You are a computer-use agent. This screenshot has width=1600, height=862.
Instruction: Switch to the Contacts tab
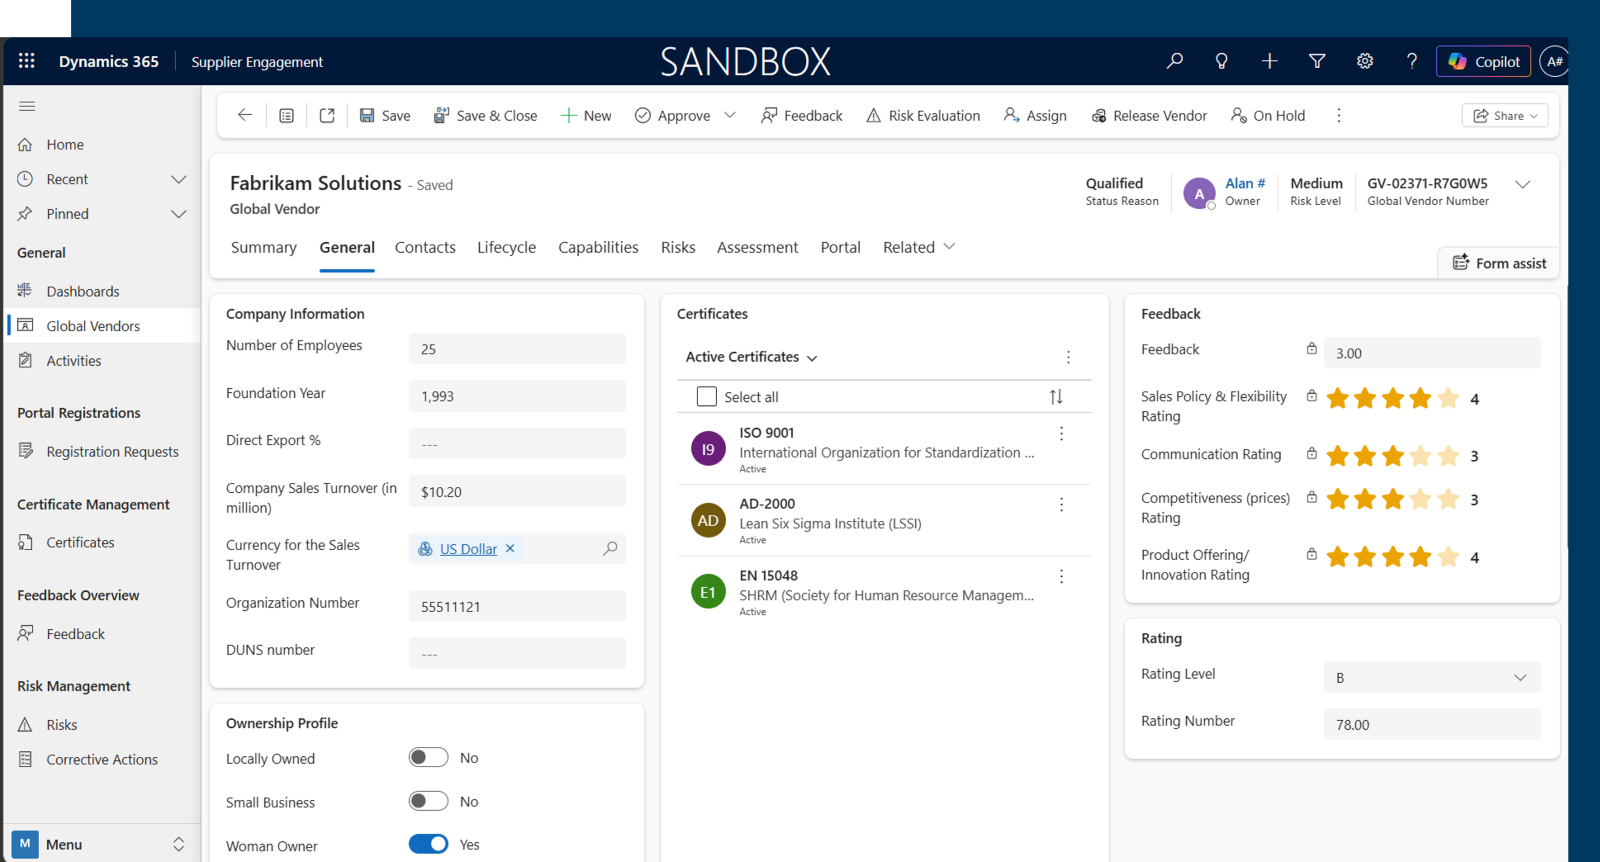coord(425,247)
